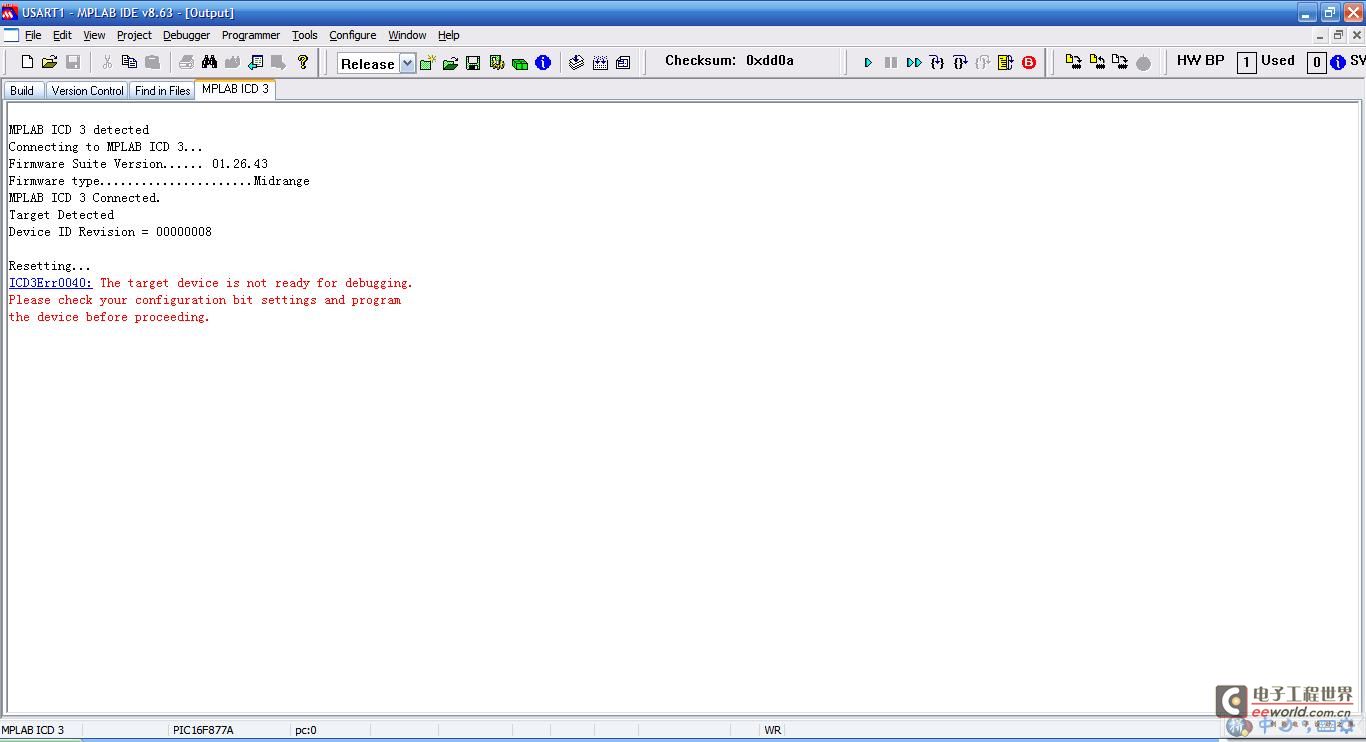
Task: Save the workspace with the green disk icon
Action: tap(473, 63)
